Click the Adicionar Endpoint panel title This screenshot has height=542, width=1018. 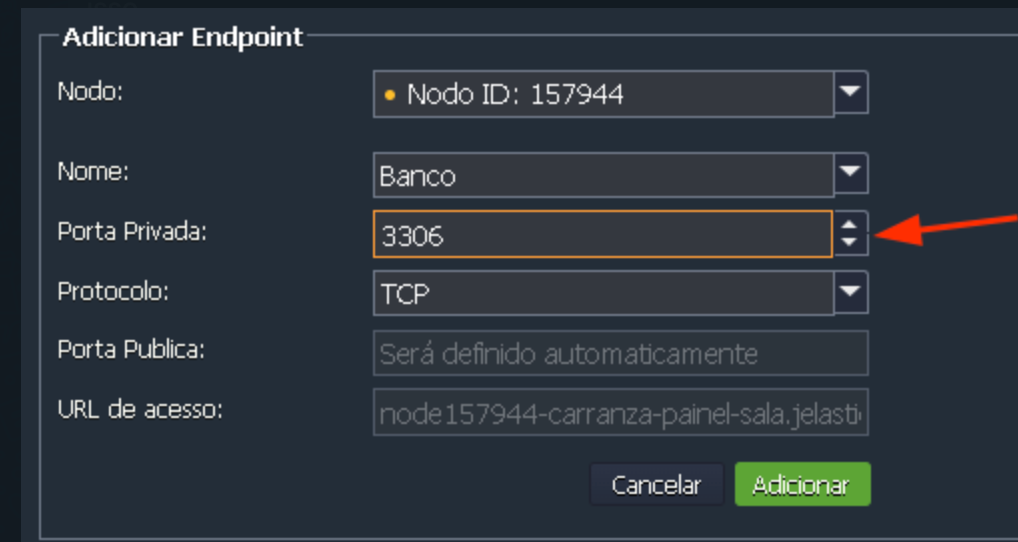tap(182, 38)
